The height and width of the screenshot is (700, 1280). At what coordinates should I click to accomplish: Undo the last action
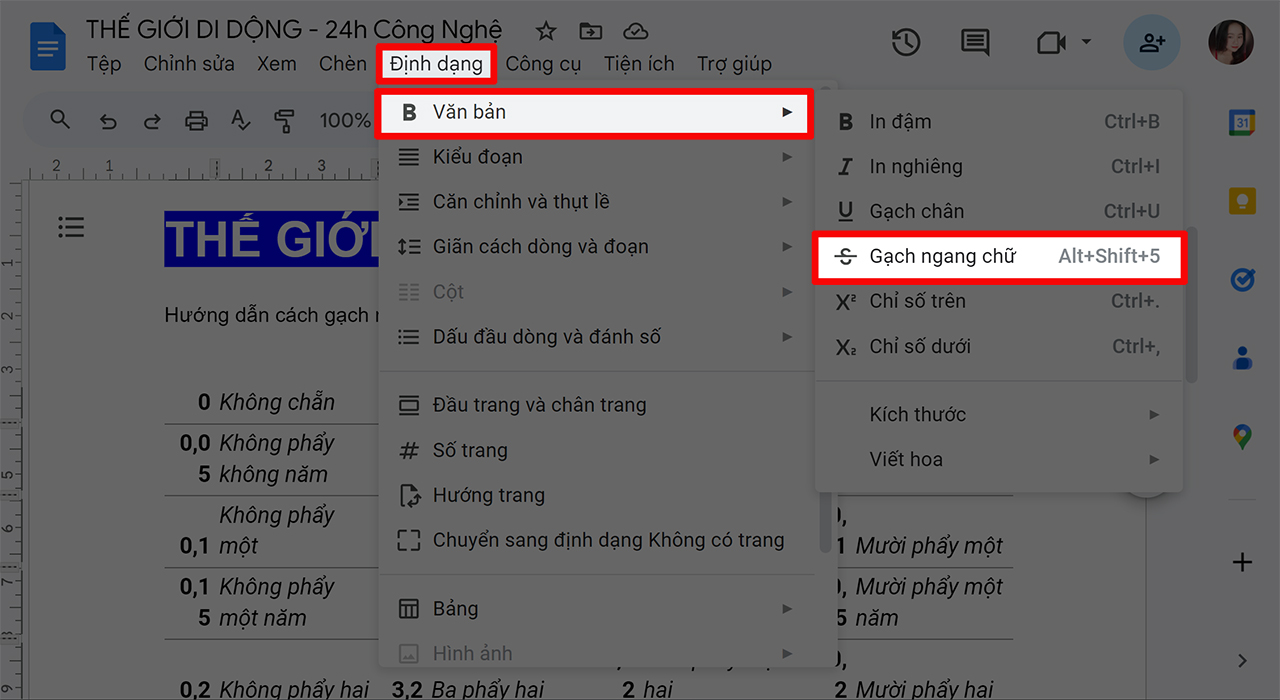[x=108, y=120]
